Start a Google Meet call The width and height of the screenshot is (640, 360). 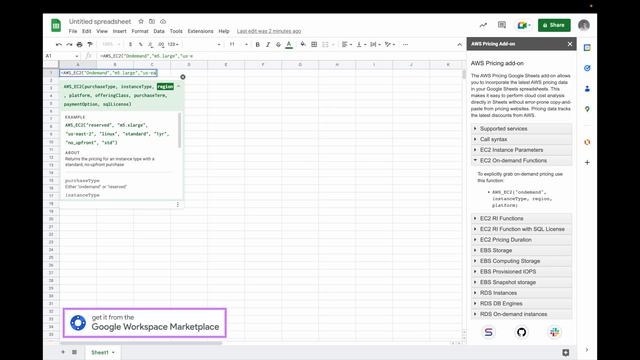tap(524, 25)
